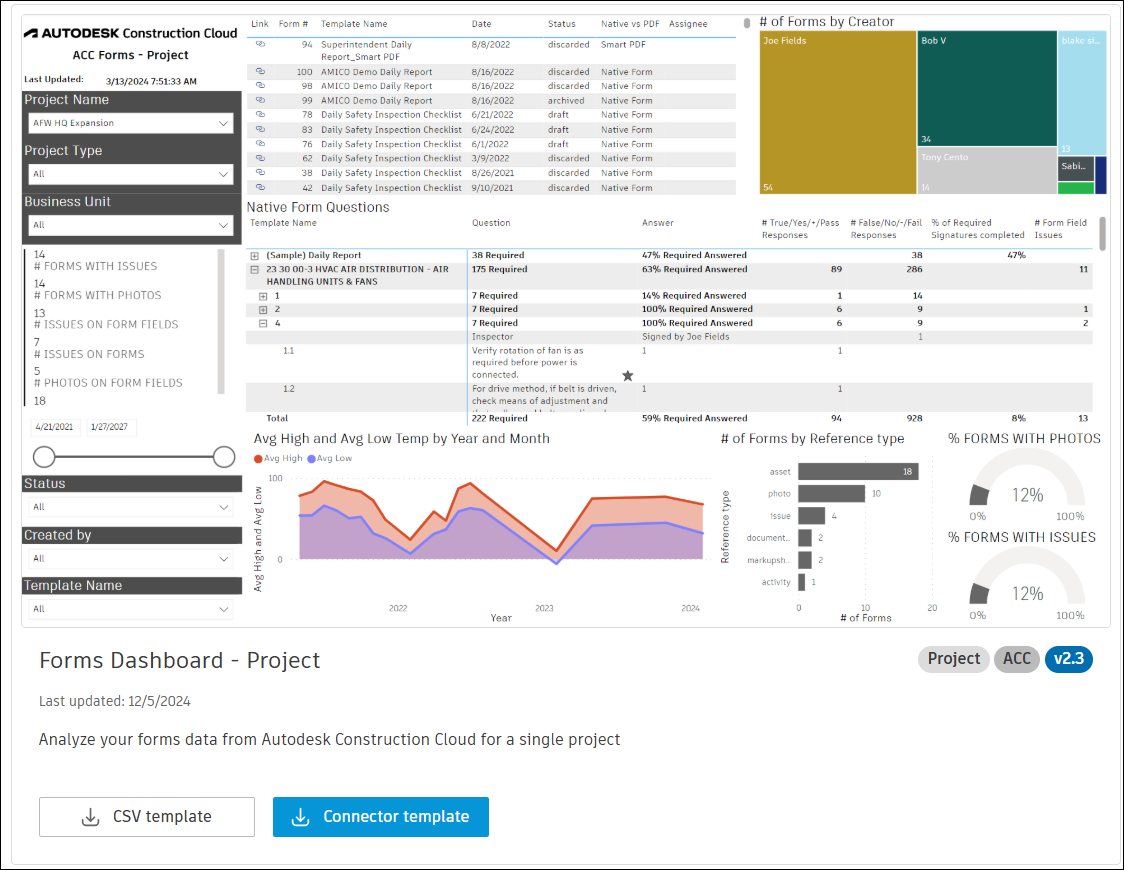1124x870 pixels.
Task: Select Tony Cento tile in treemap
Action: tap(987, 171)
